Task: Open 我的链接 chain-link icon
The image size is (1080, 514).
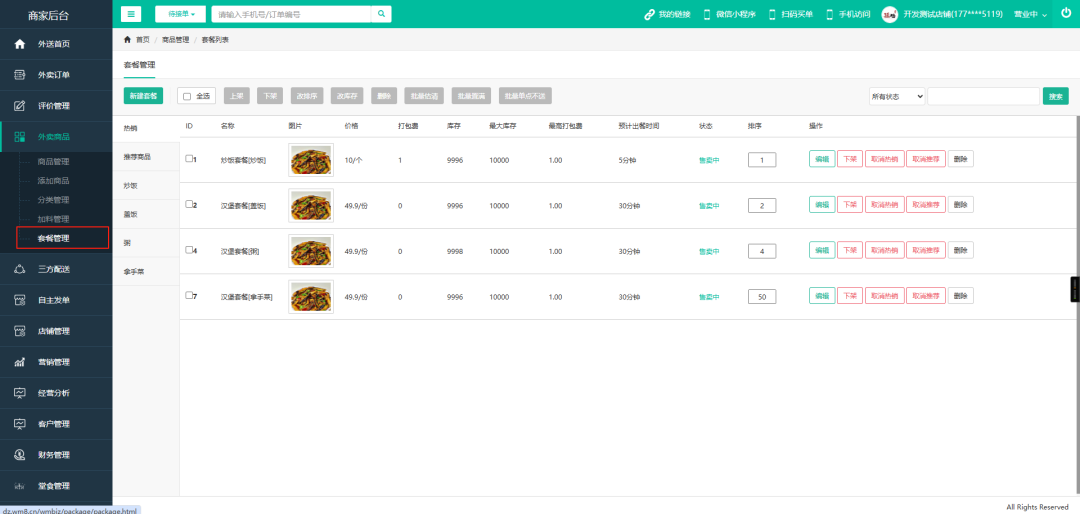Action: [x=650, y=15]
